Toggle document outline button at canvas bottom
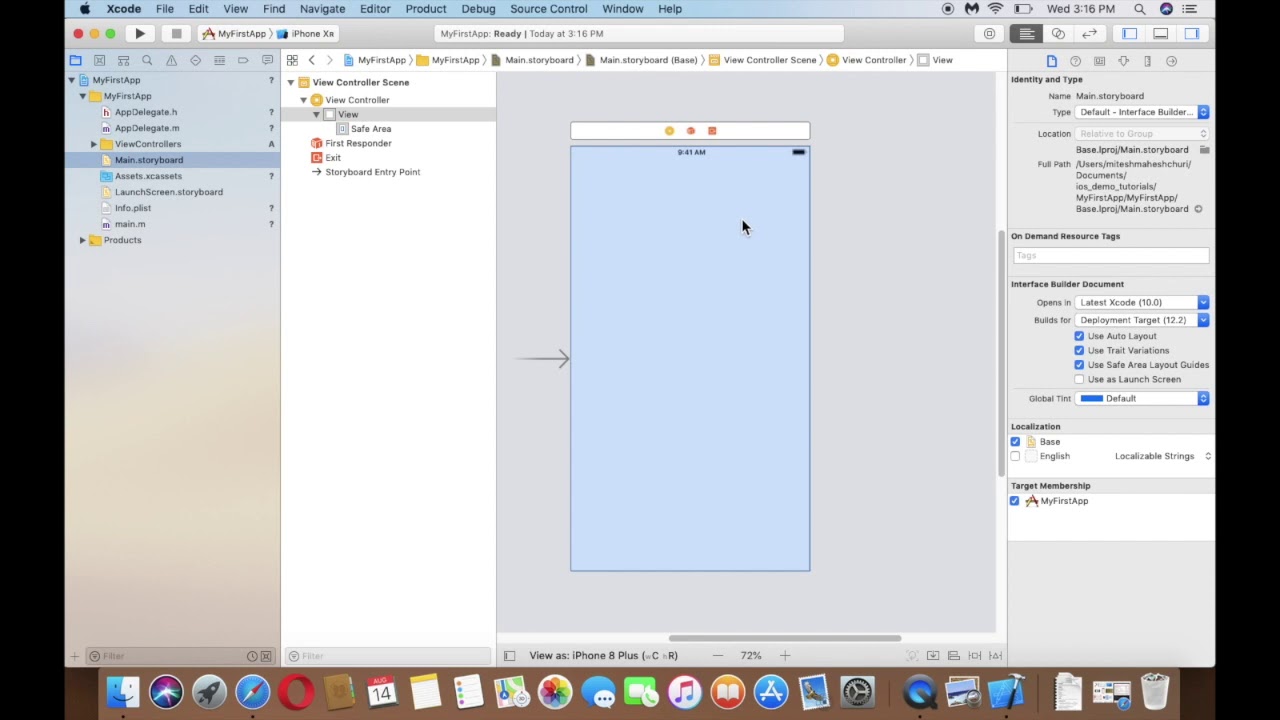Viewport: 1280px width, 720px height. (x=509, y=656)
